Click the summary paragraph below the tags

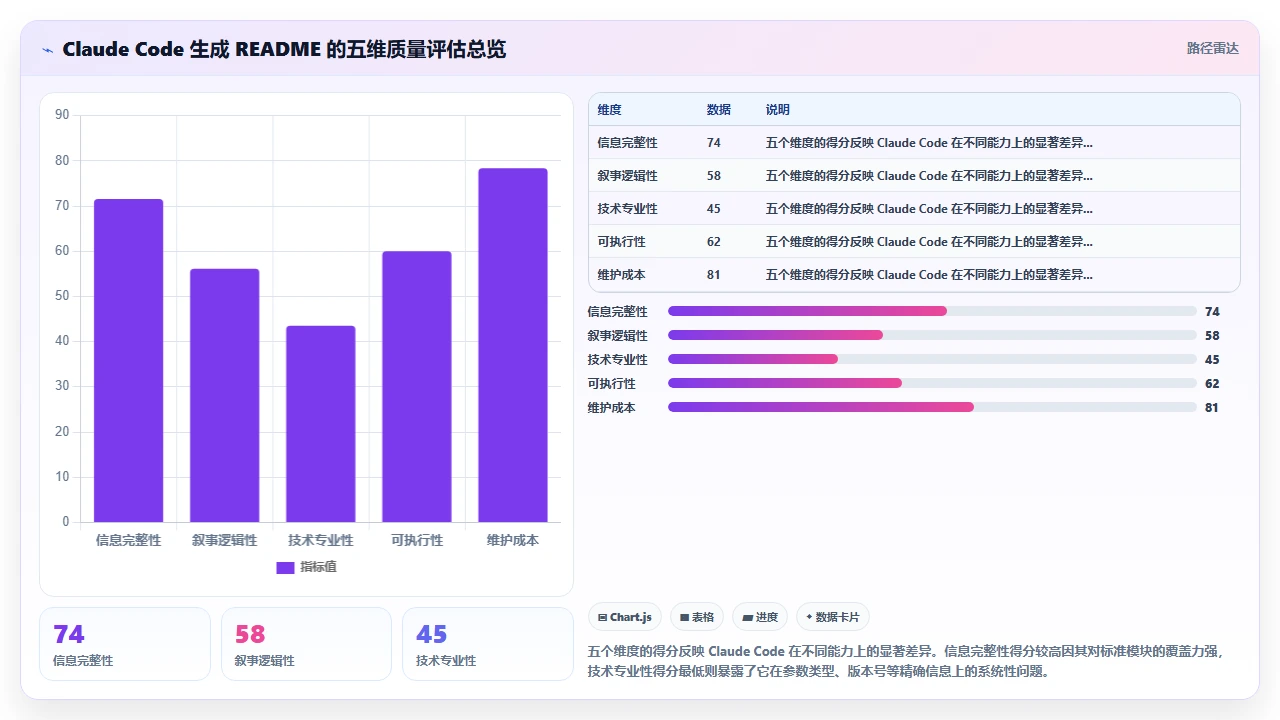pos(908,661)
